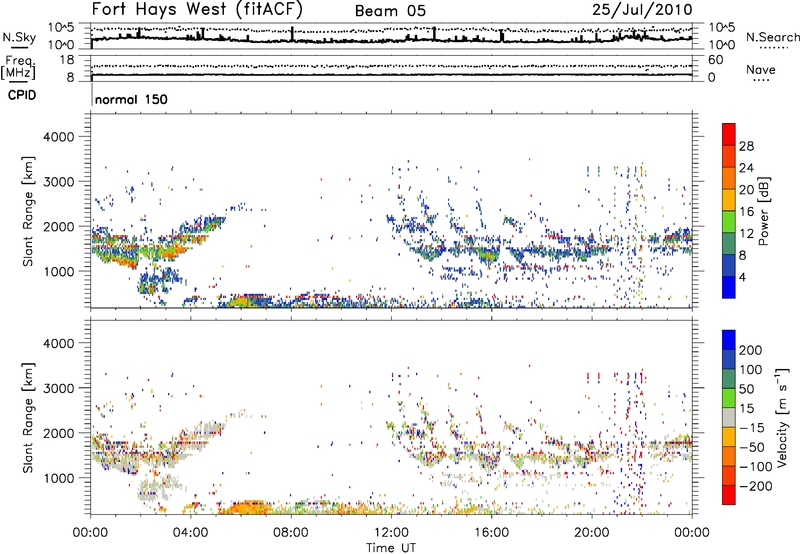Click the '200' label on Velocity color bar
800x554 pixels.
[751, 350]
